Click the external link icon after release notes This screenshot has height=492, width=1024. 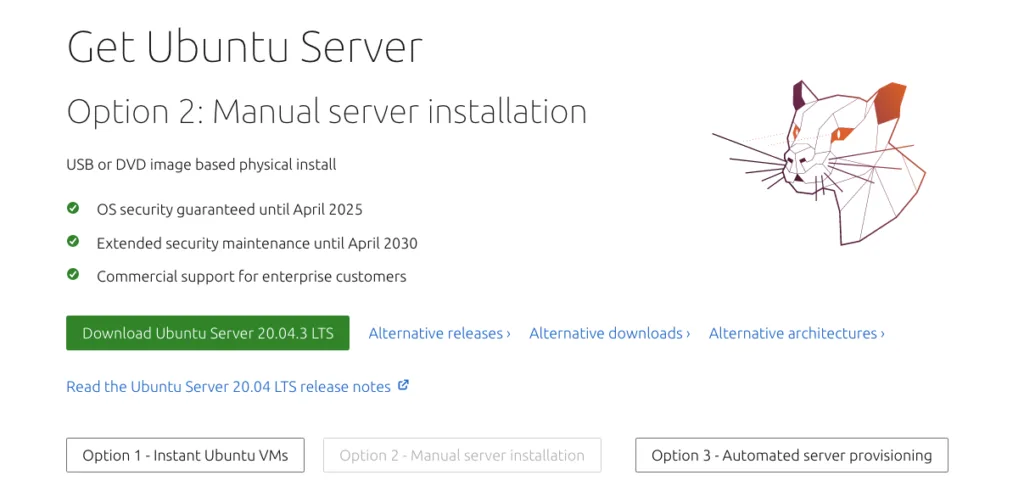404,385
